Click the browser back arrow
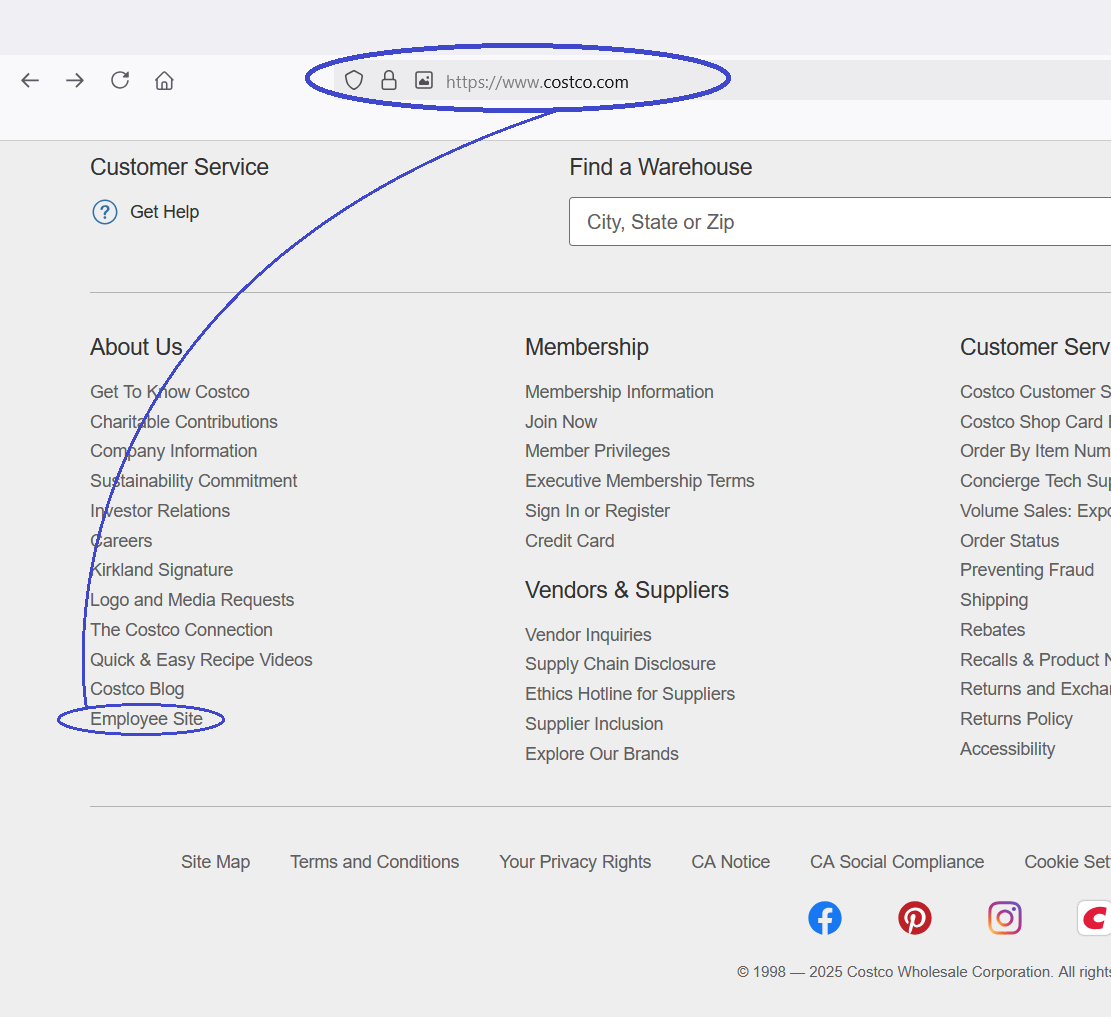This screenshot has width=1111, height=1017. click(x=30, y=81)
